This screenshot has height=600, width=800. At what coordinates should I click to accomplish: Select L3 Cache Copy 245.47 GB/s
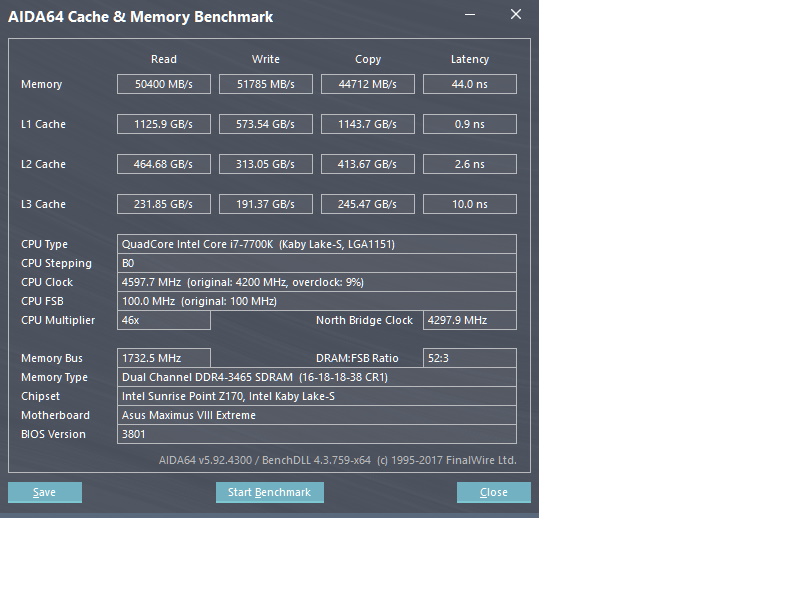point(368,204)
